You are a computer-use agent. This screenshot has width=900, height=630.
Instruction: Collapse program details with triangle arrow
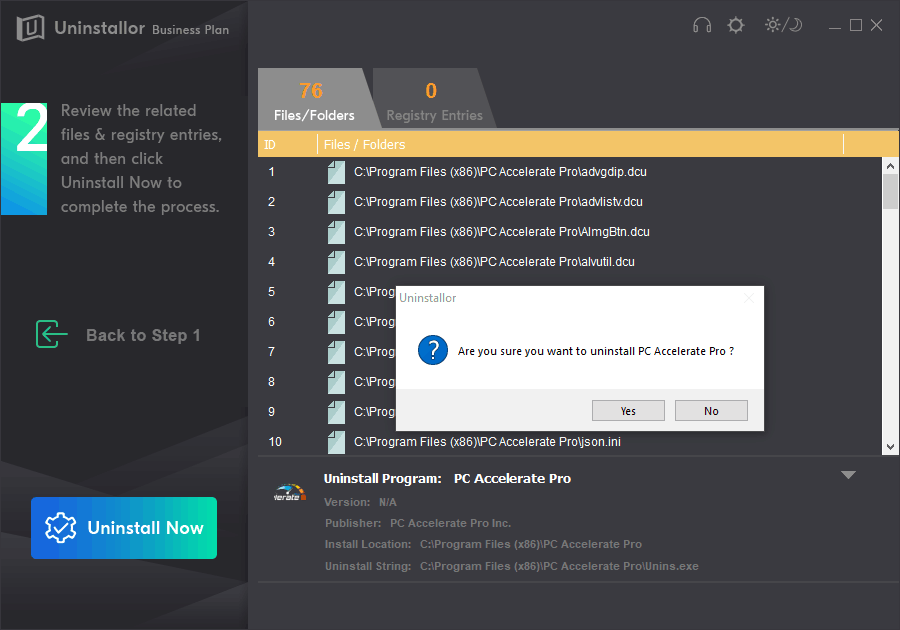tap(848, 475)
